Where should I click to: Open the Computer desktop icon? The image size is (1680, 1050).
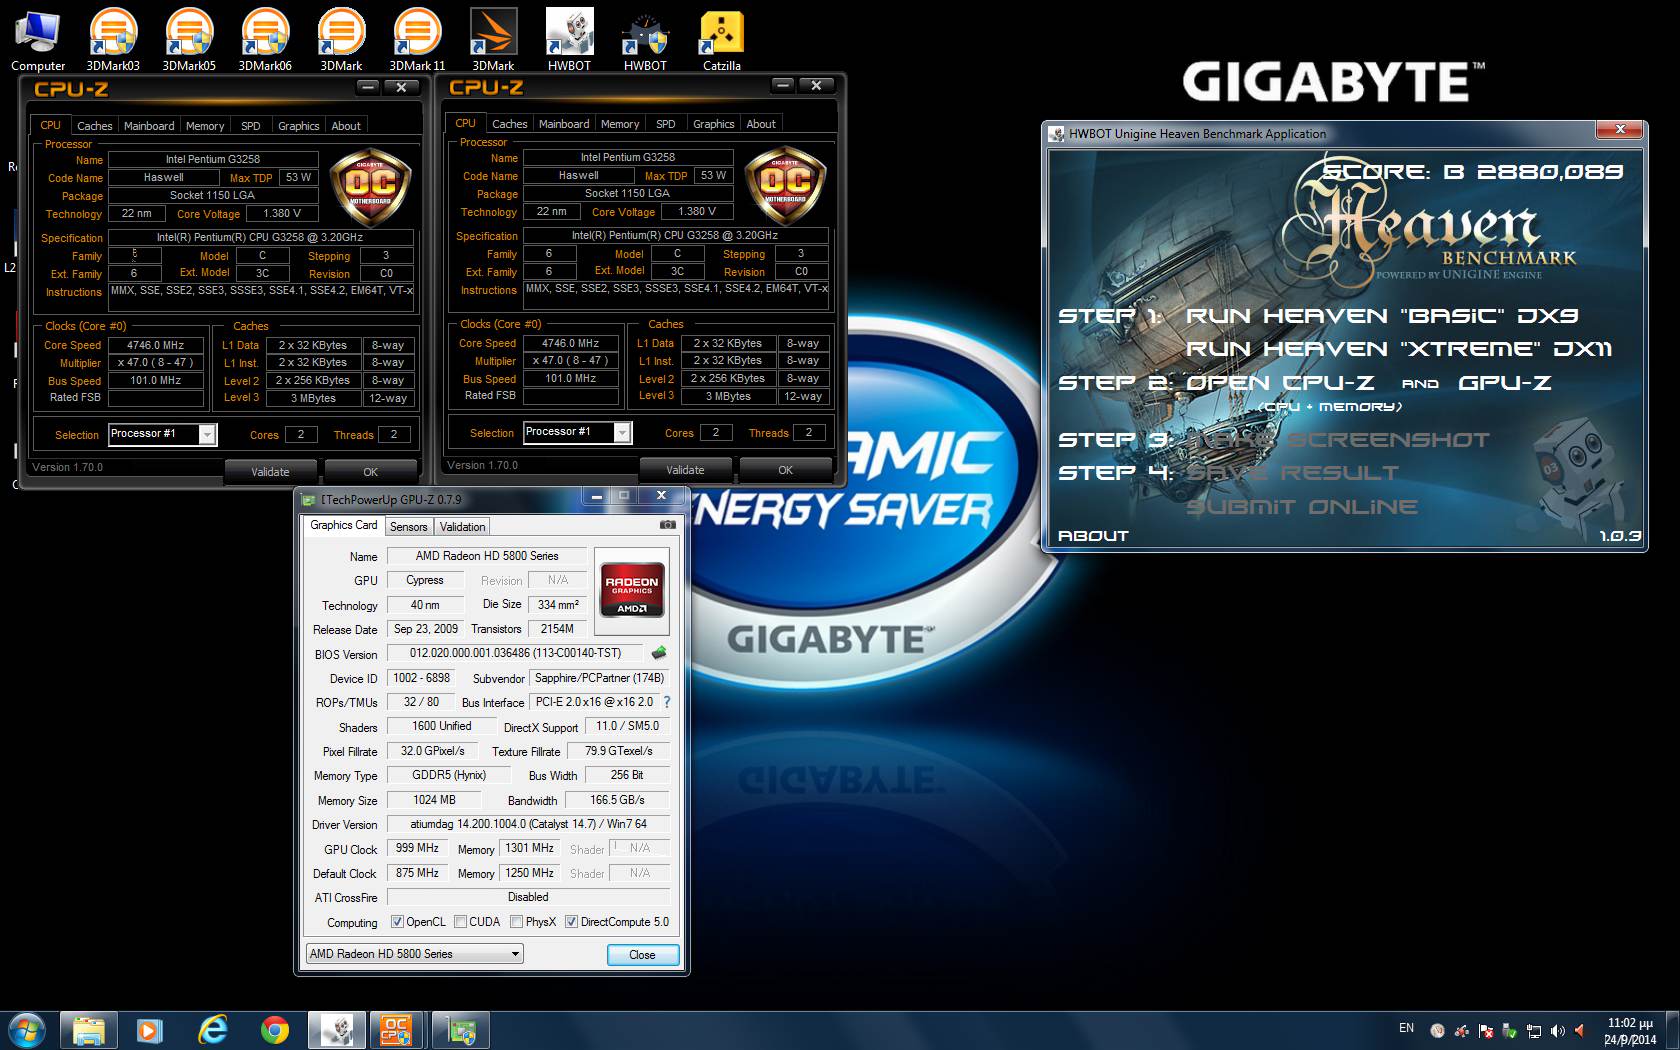pyautogui.click(x=38, y=40)
